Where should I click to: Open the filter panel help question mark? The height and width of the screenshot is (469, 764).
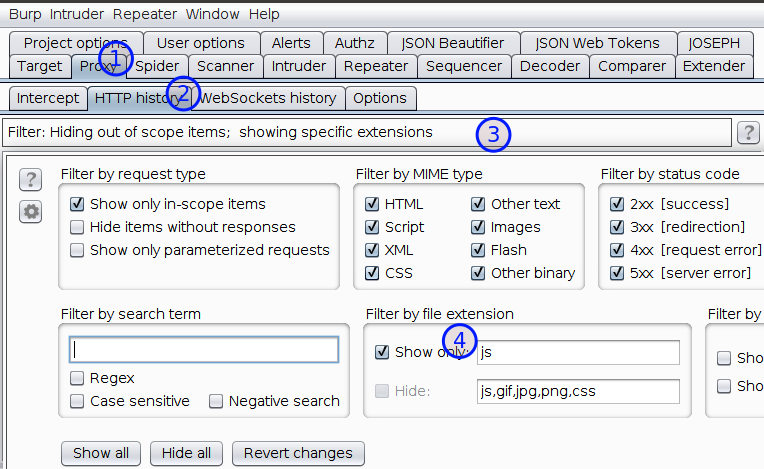tap(30, 180)
